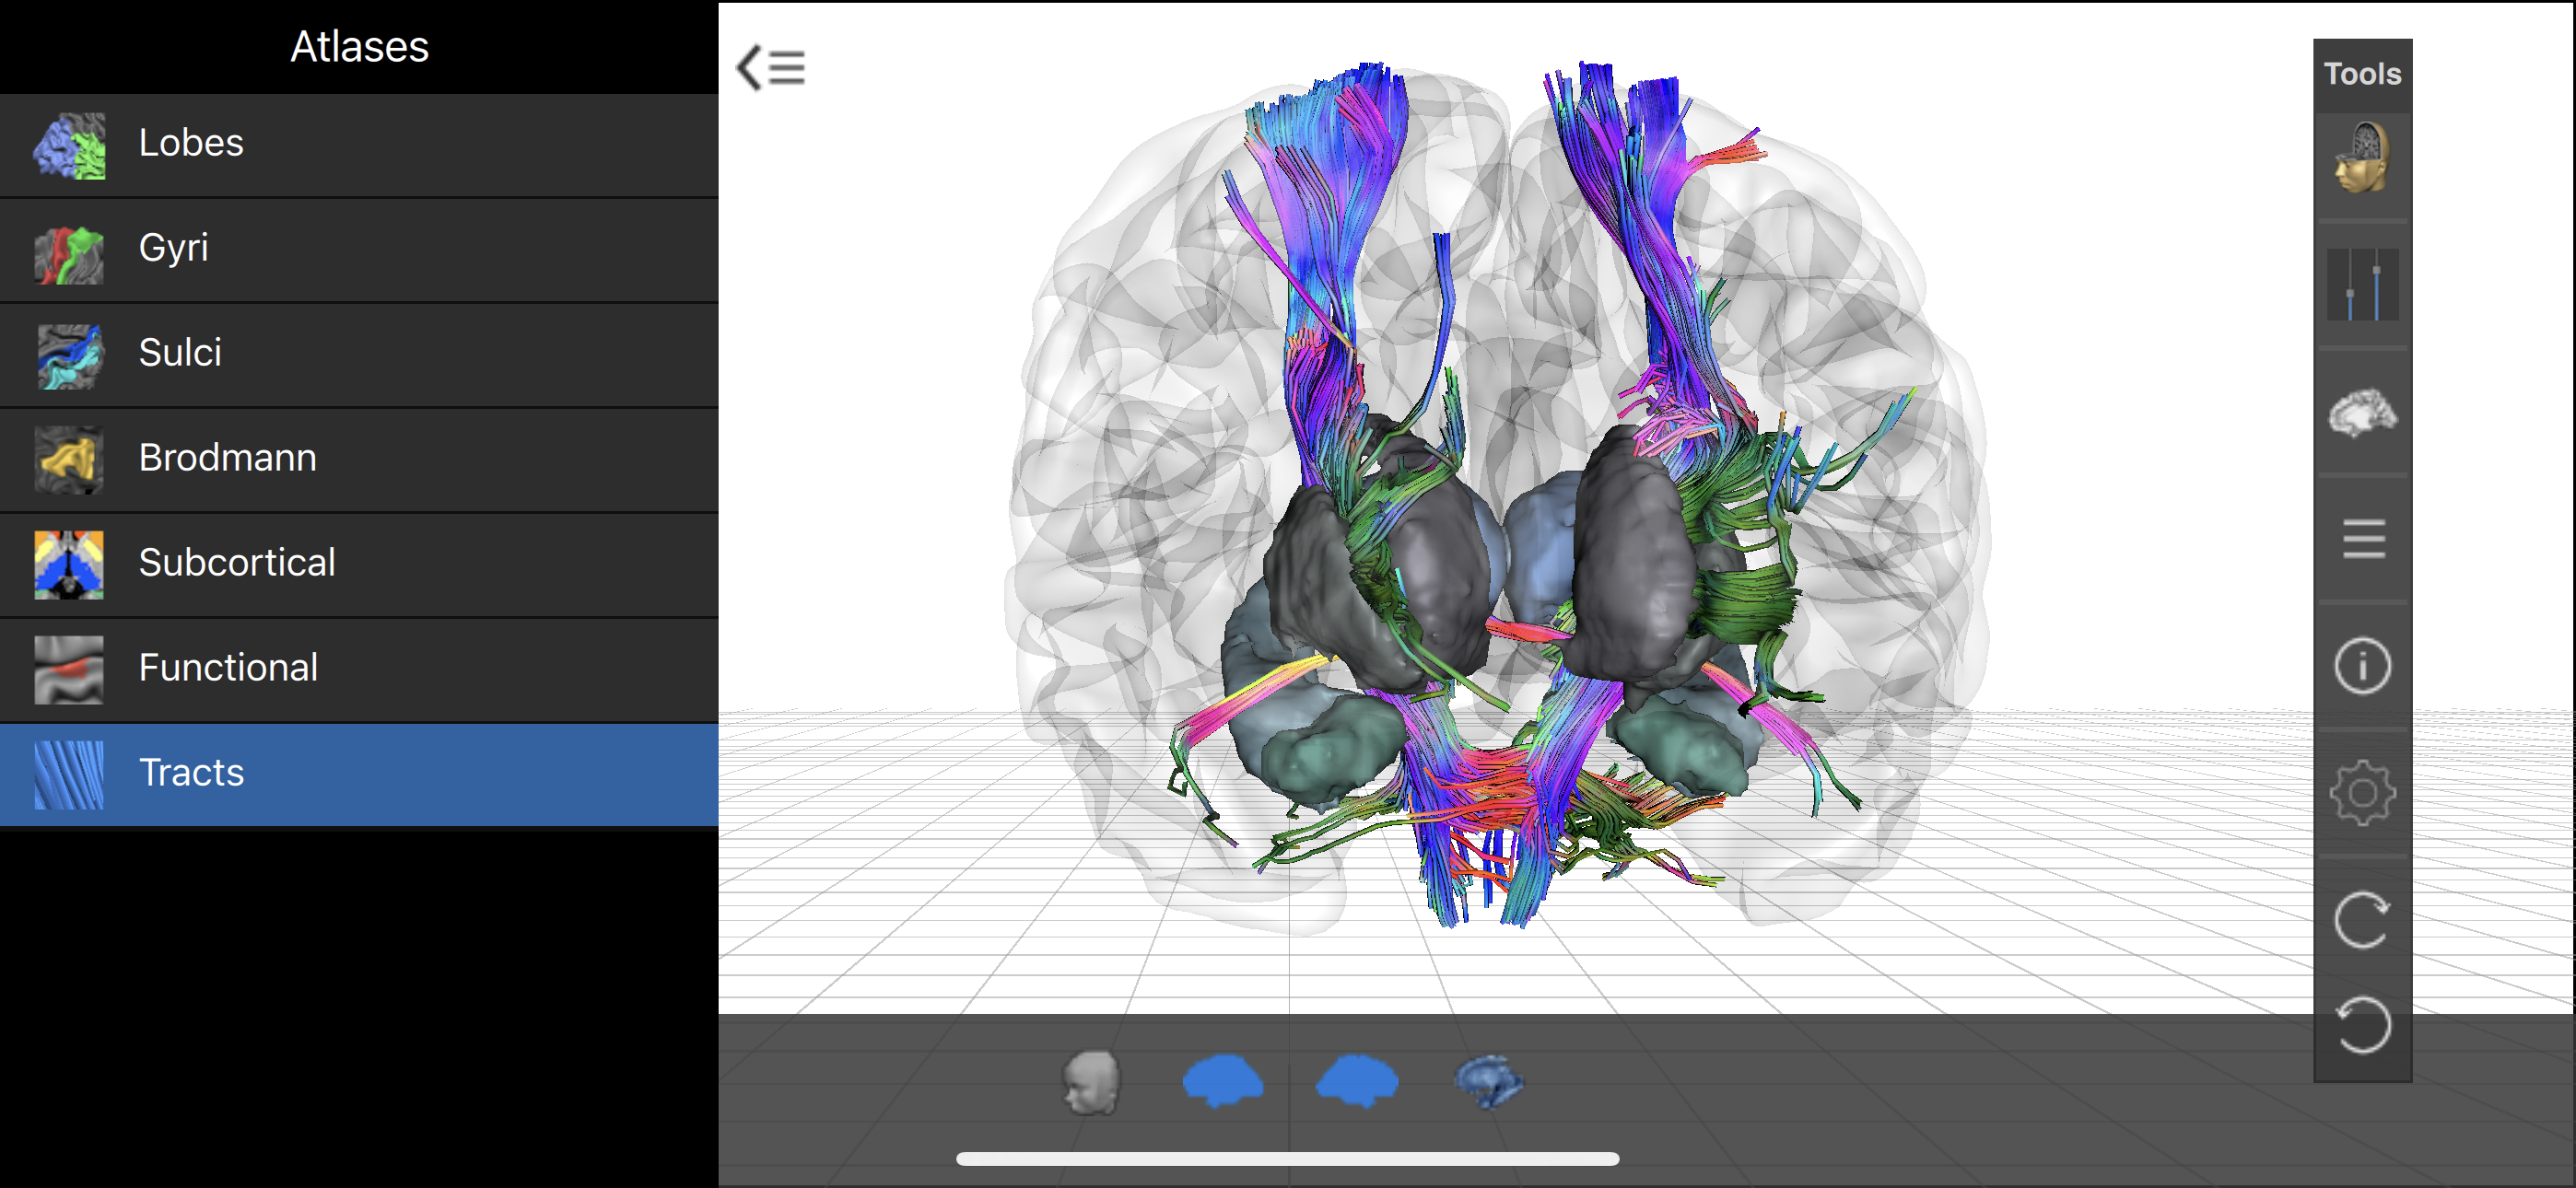Show the info panel
The image size is (2576, 1188).
[2362, 666]
